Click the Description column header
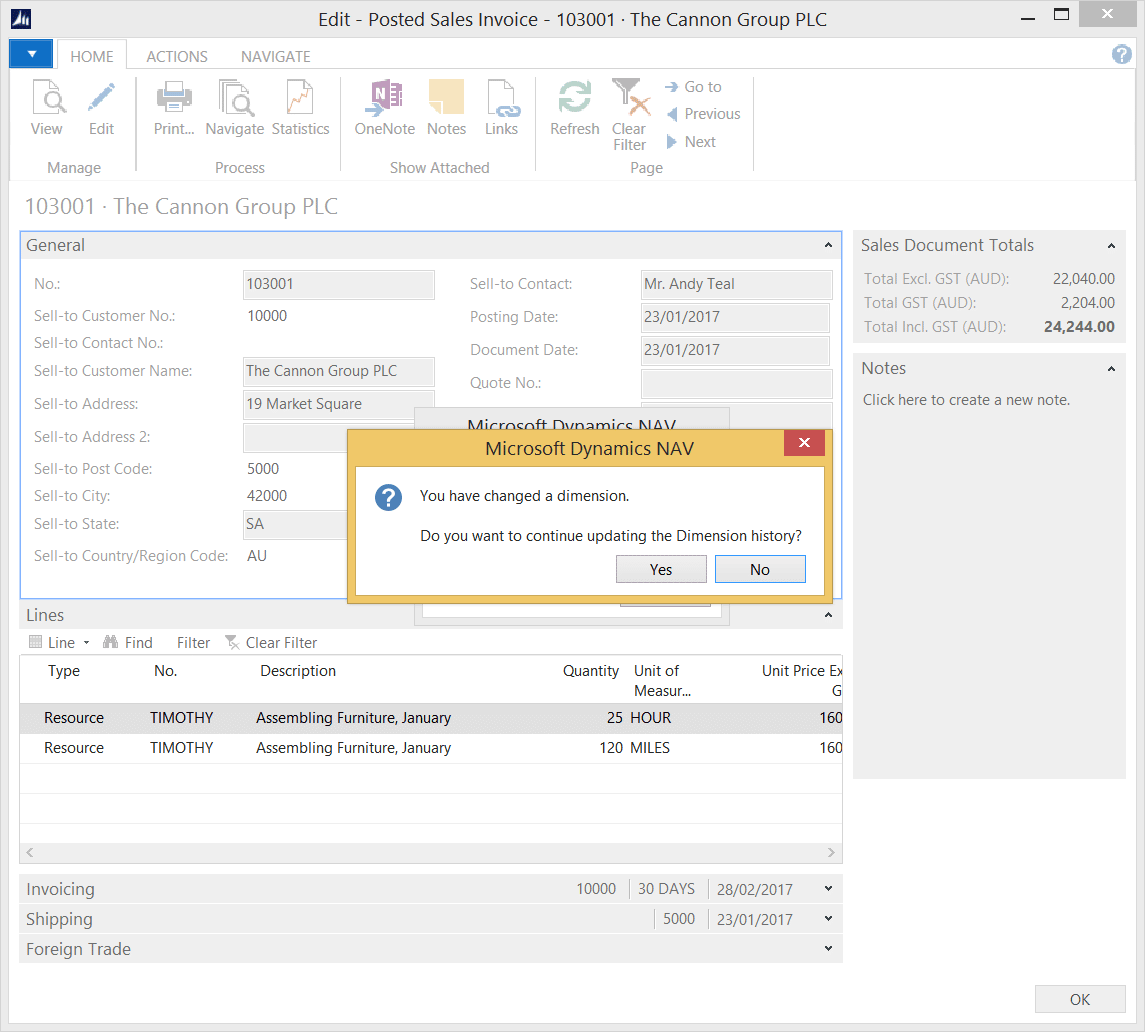The height and width of the screenshot is (1032, 1145). click(298, 670)
